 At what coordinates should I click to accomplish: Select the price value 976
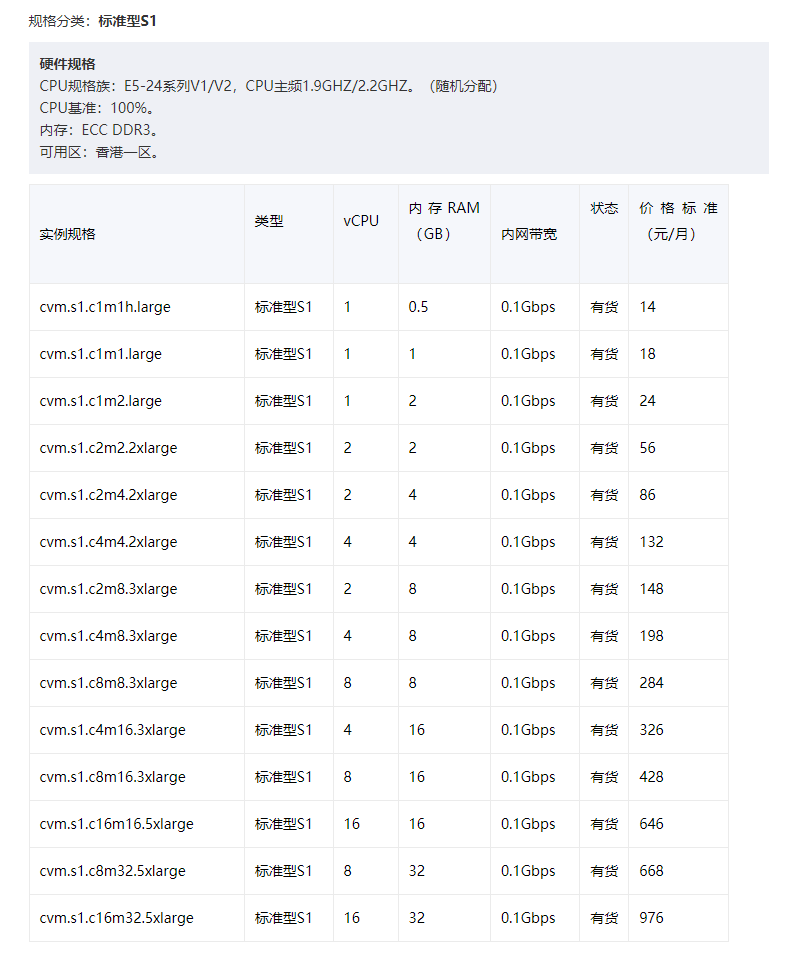coord(652,918)
